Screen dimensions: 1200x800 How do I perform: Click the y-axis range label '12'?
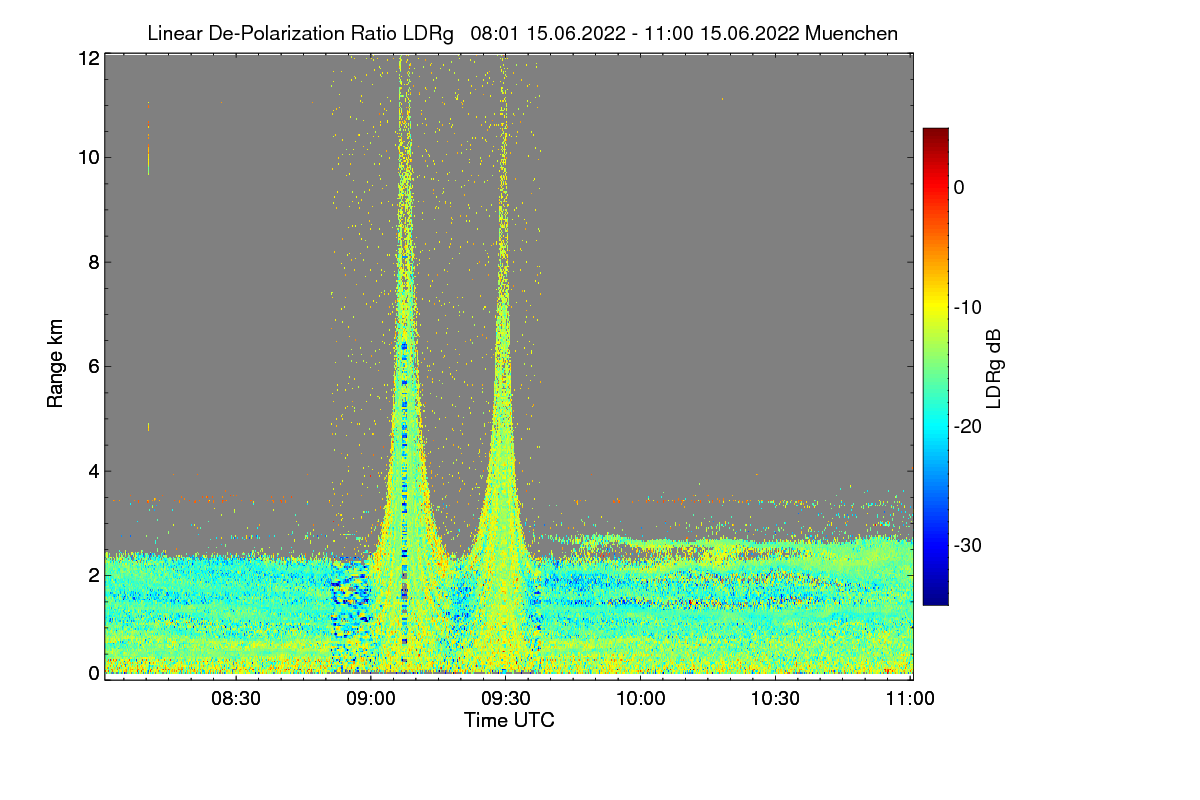[89, 58]
